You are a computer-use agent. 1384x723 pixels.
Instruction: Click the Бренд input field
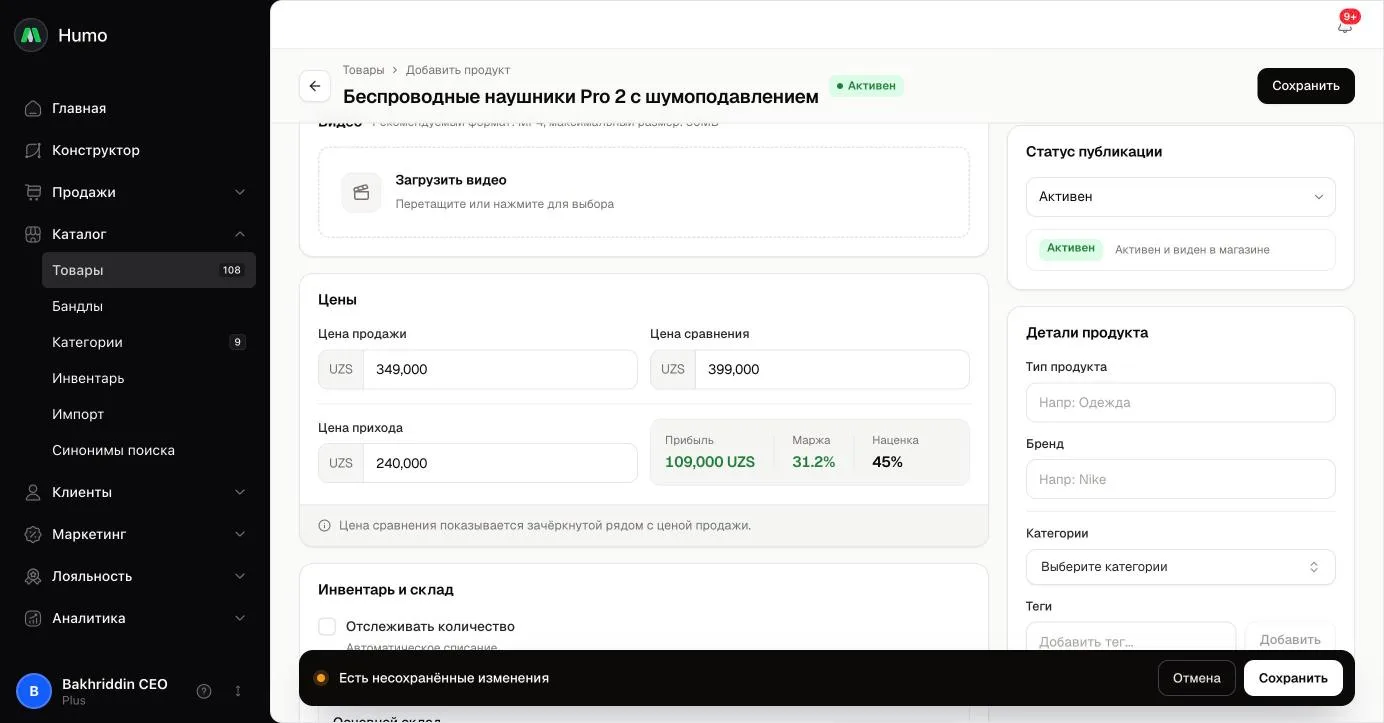[1180, 479]
